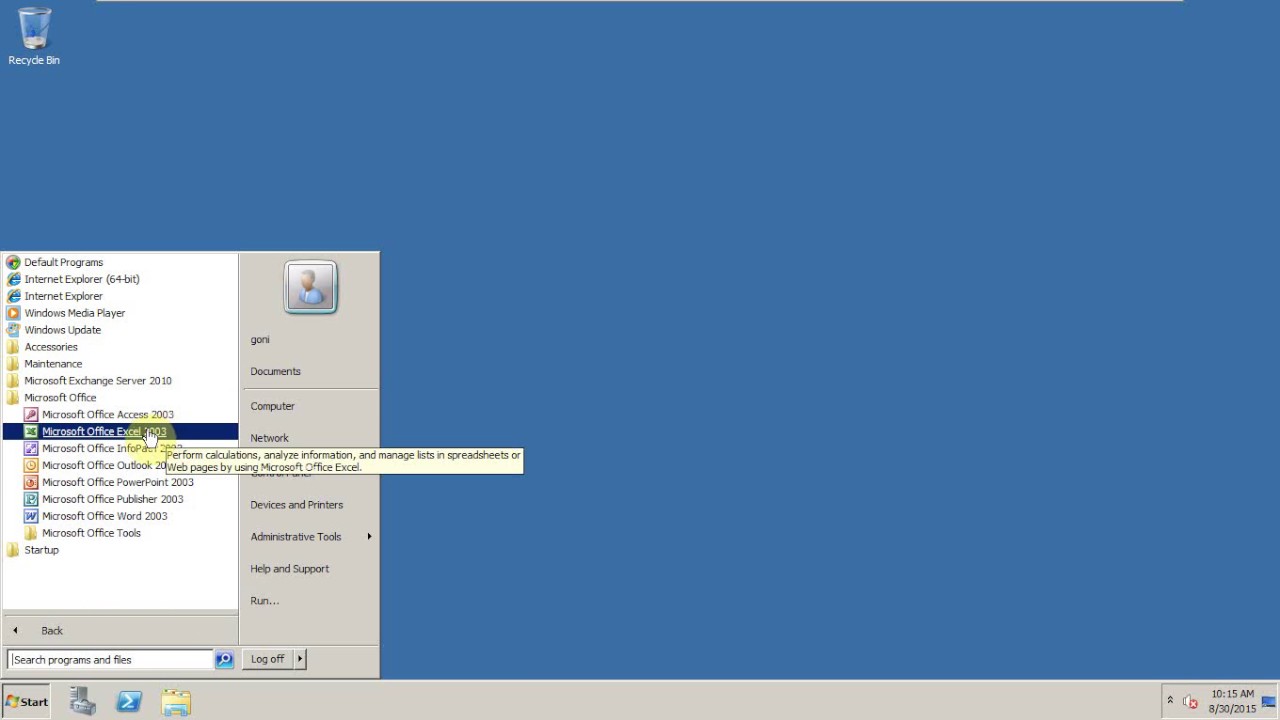Open Network from the Start menu
Screen dimensions: 1280x720
coord(269,438)
